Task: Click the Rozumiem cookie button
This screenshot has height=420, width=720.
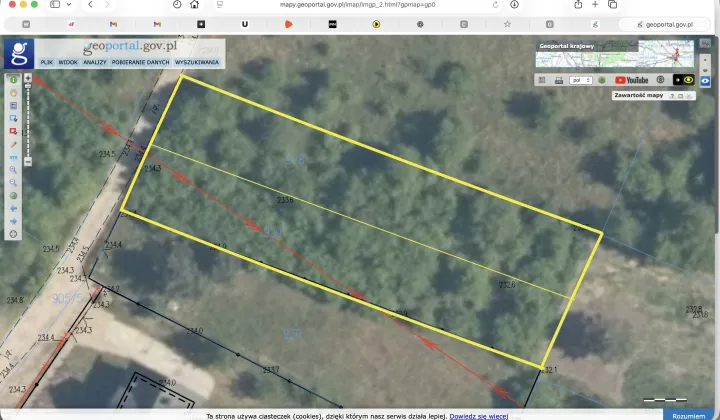Action: tap(688, 414)
